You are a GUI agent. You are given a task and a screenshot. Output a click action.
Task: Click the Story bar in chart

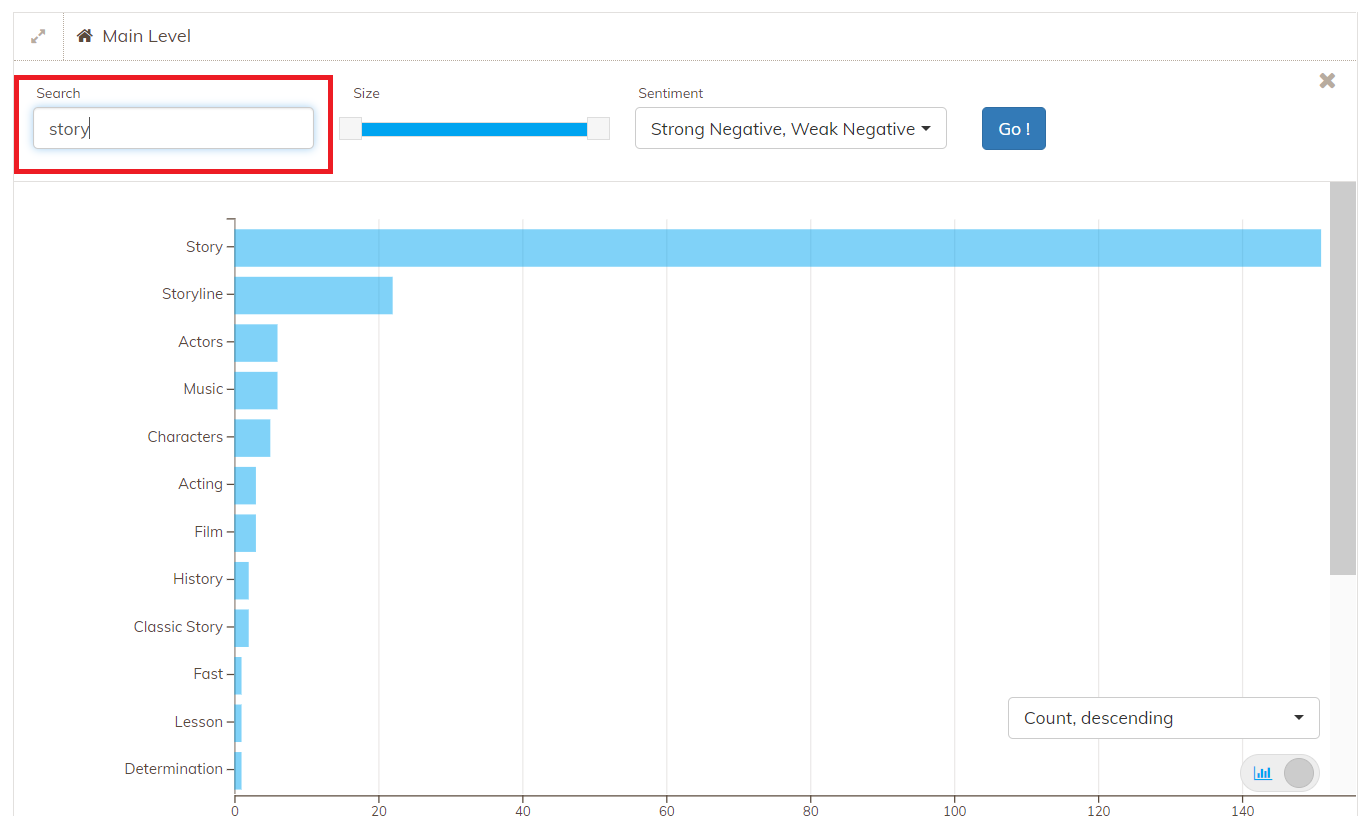[778, 248]
